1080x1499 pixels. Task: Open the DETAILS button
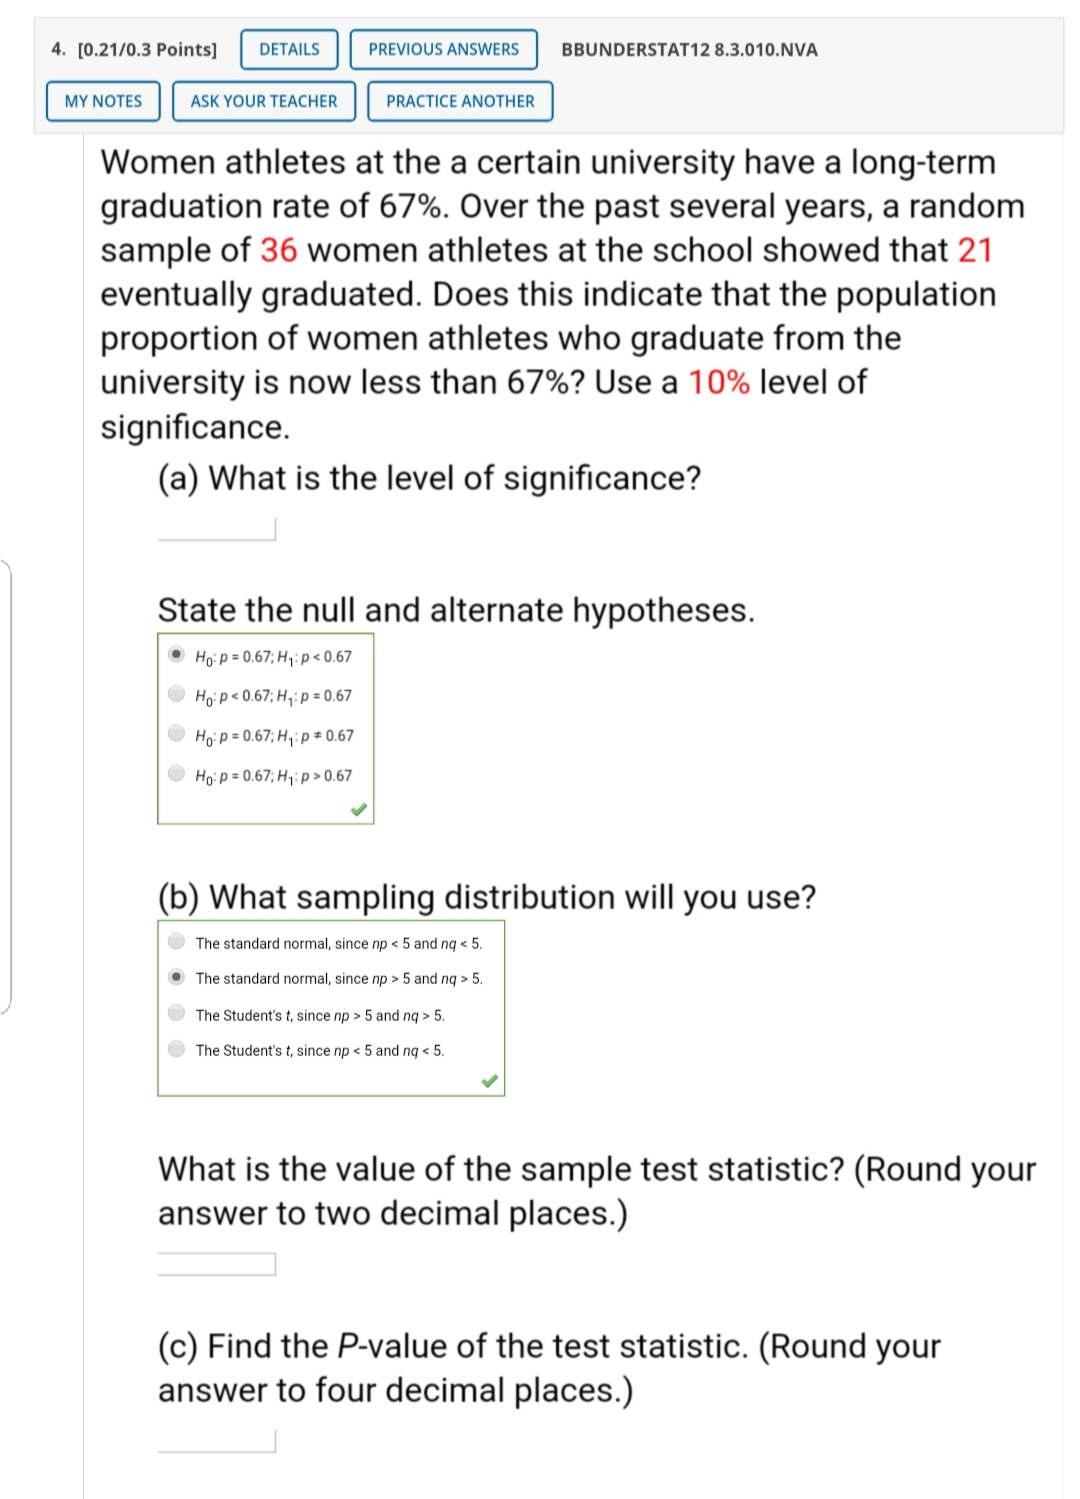coord(289,50)
